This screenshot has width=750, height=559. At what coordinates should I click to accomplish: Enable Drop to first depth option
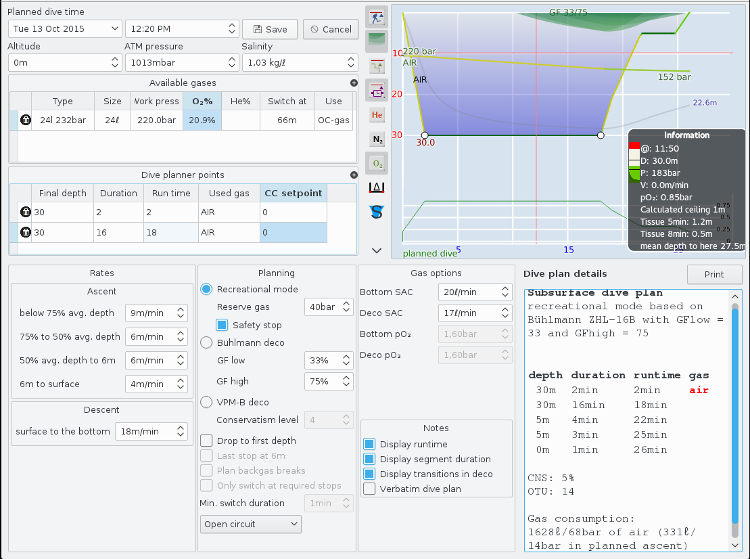point(207,440)
